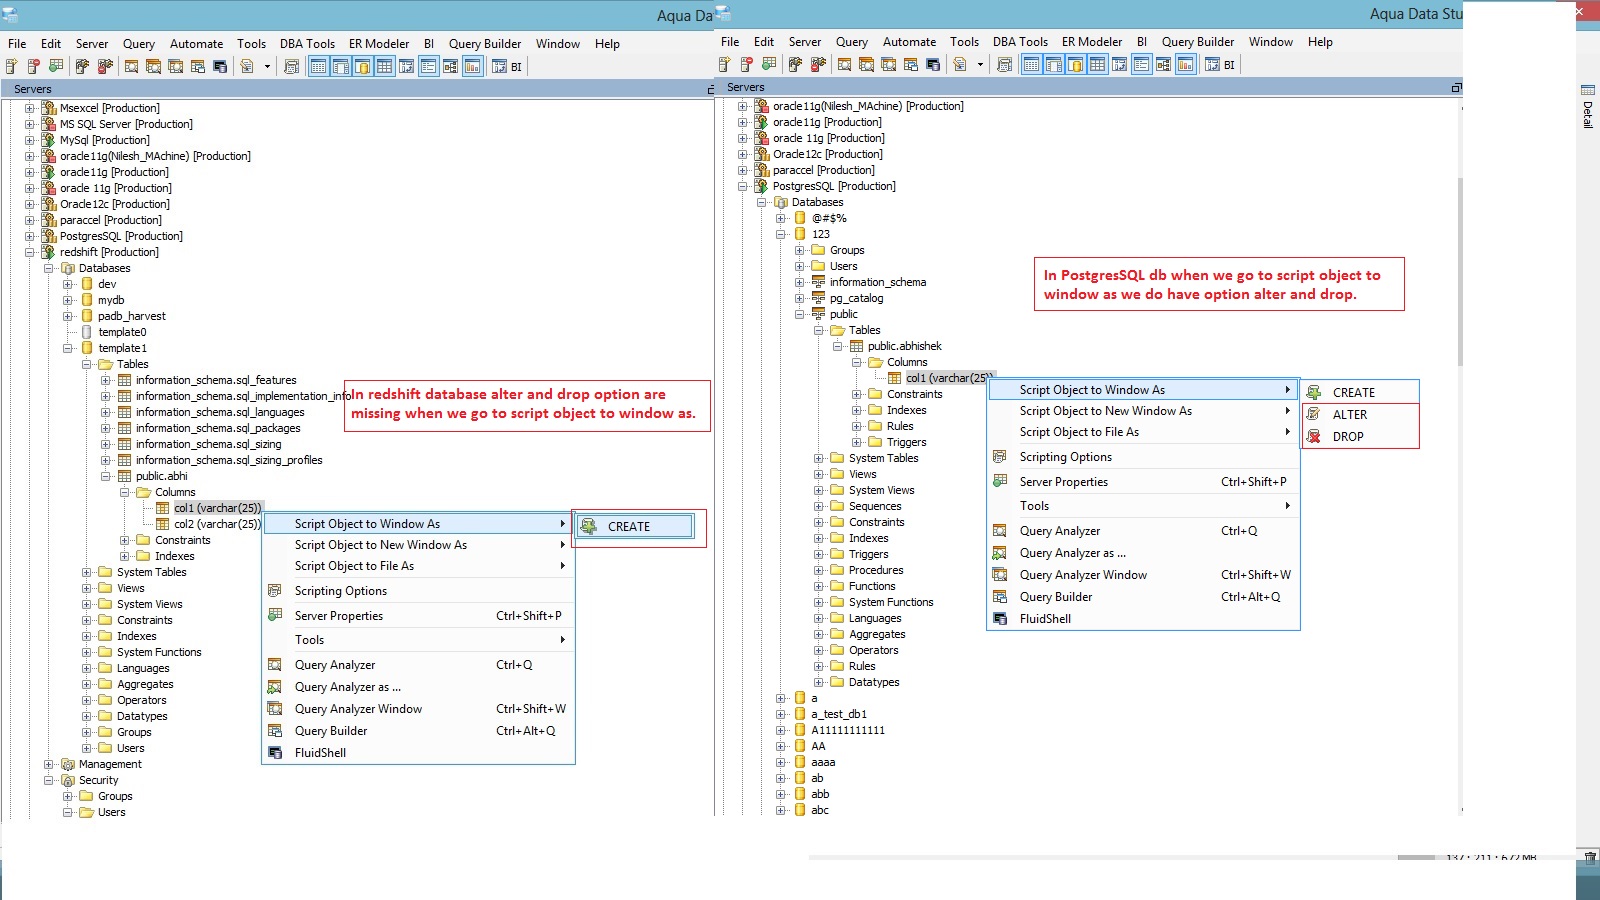The height and width of the screenshot is (900, 1600).
Task: Click Query Analyzer toolbar icon in left window
Action: pos(131,67)
